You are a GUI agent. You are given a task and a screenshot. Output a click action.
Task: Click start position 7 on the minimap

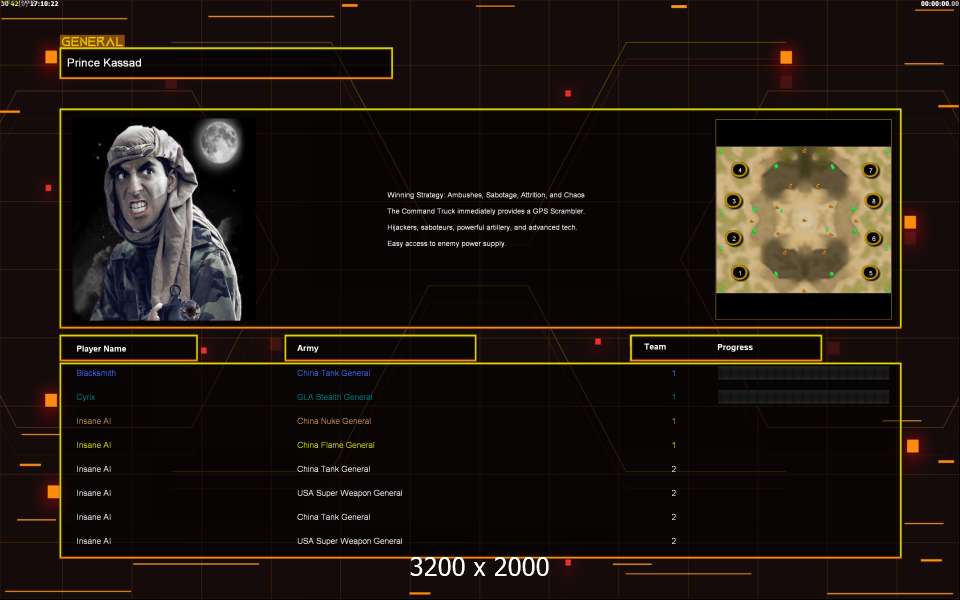coord(871,170)
